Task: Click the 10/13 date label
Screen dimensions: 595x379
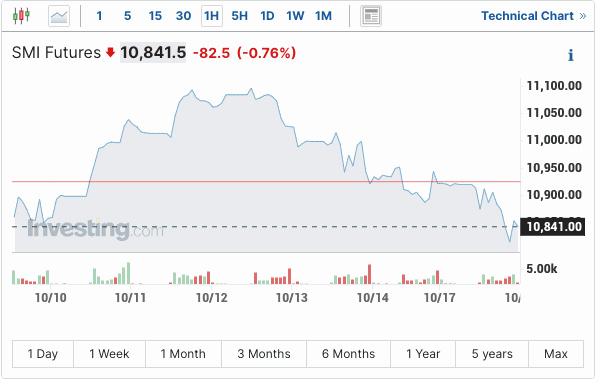Action: click(291, 297)
